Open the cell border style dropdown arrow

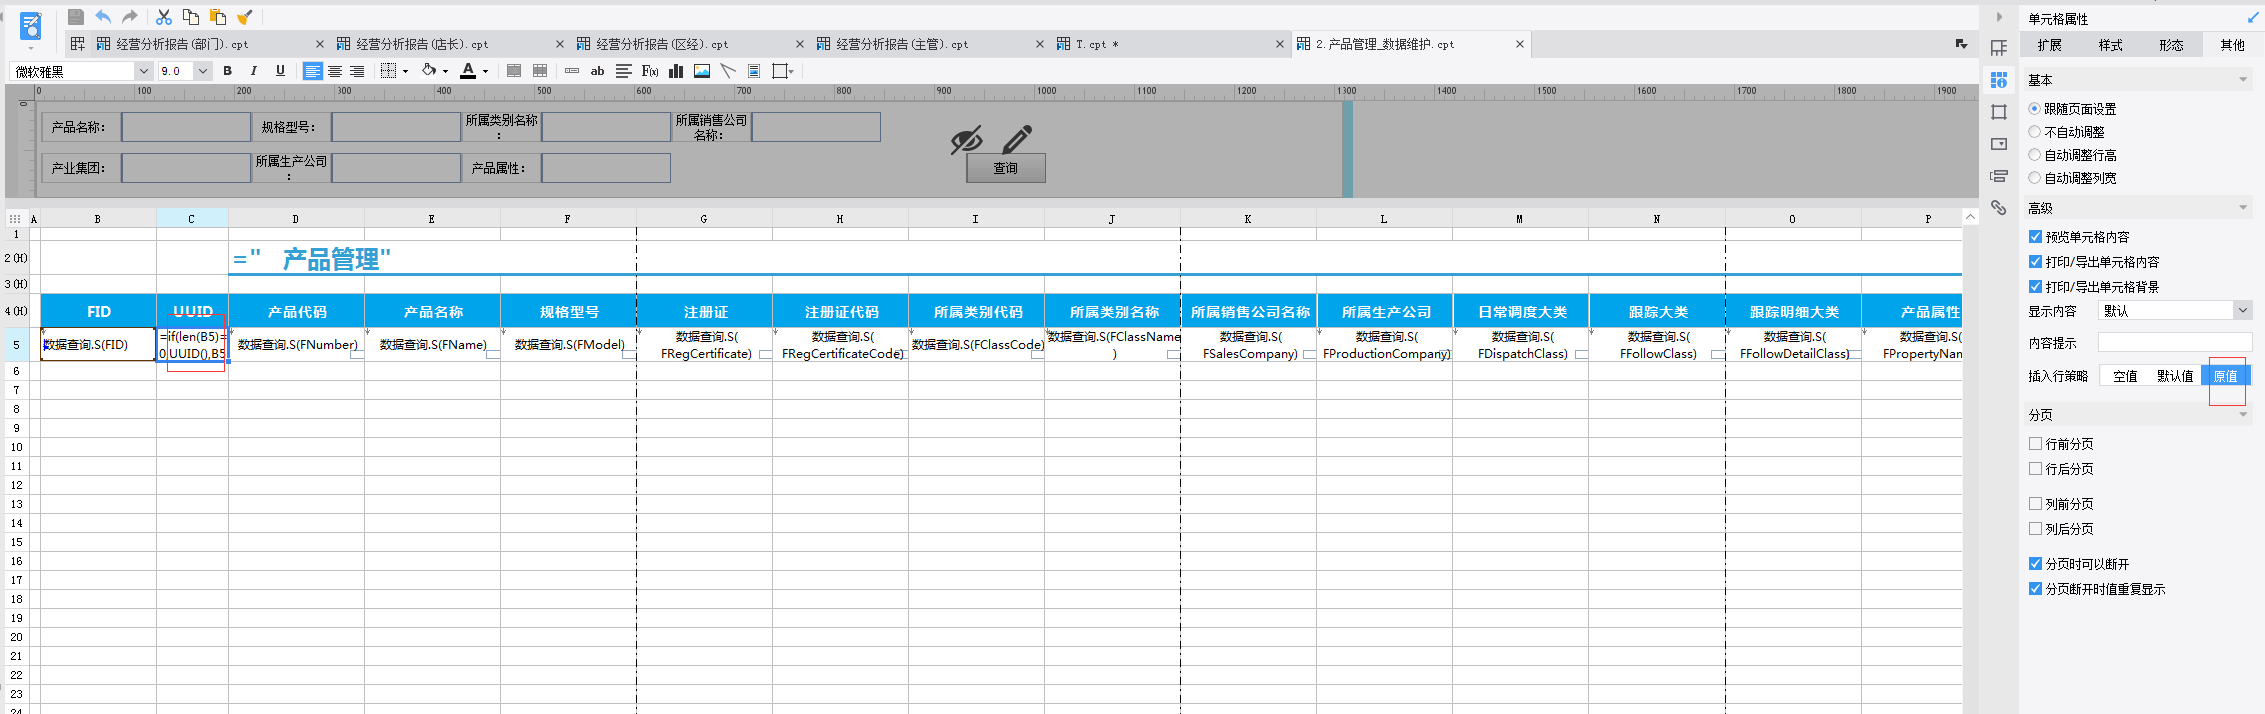pos(405,72)
